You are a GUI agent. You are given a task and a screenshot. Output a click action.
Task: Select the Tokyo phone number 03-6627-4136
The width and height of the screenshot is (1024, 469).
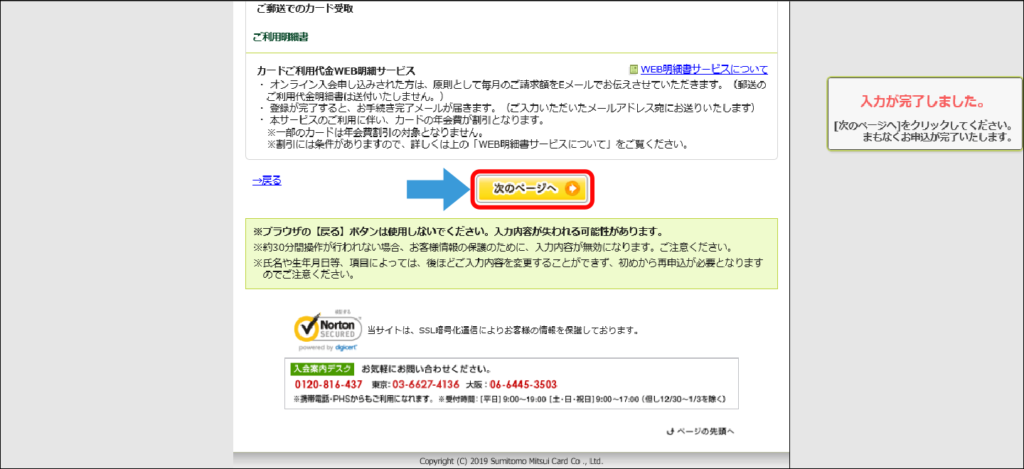(x=426, y=384)
